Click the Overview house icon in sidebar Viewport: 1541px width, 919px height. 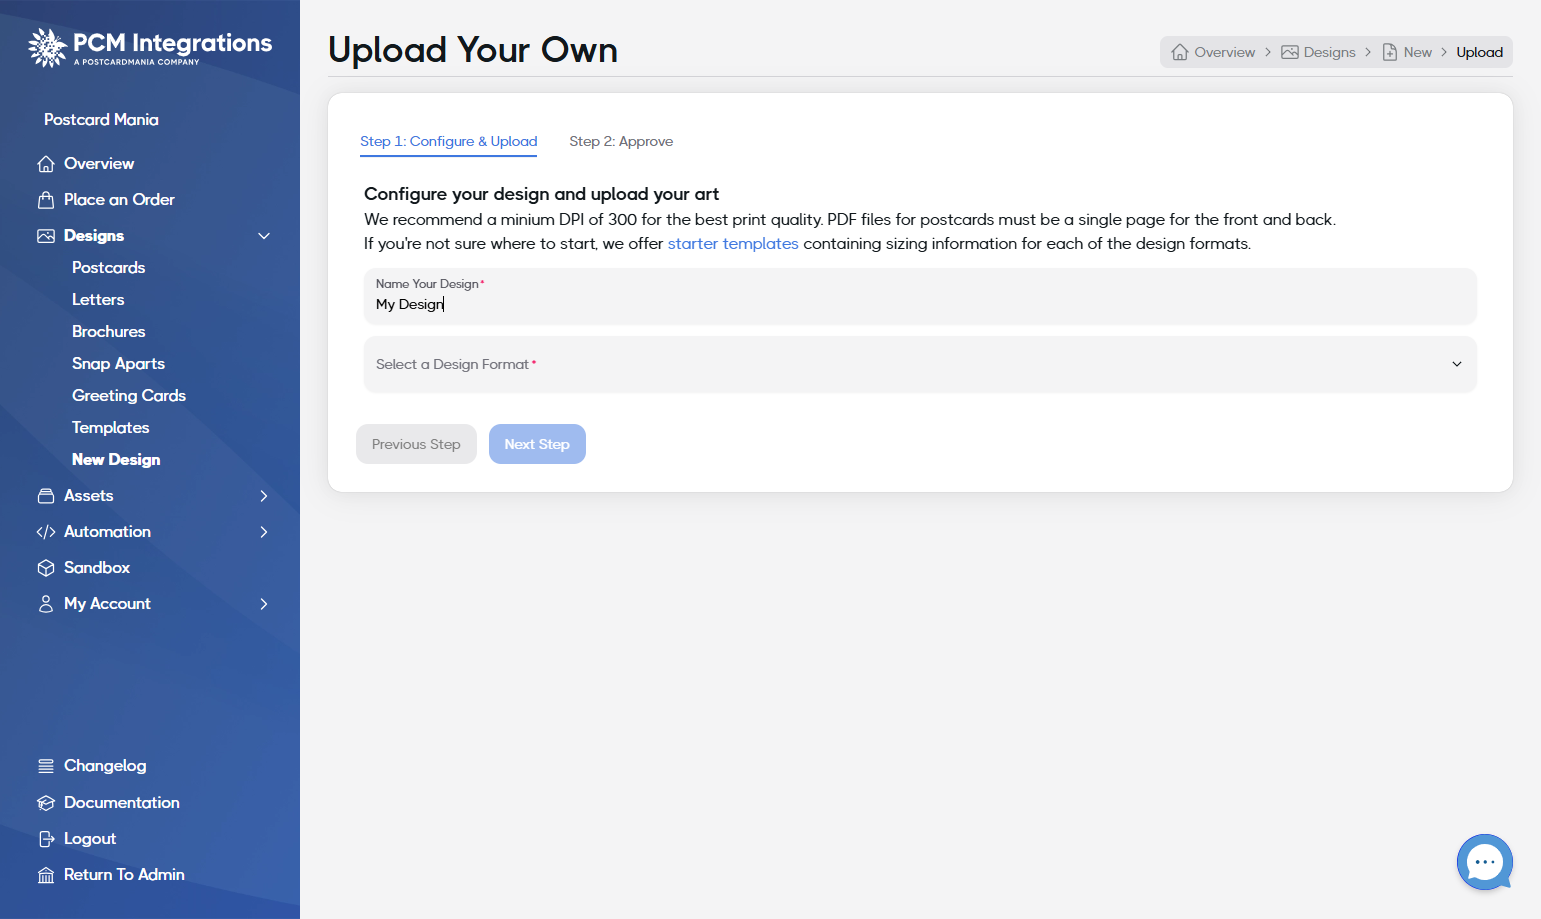[46, 164]
